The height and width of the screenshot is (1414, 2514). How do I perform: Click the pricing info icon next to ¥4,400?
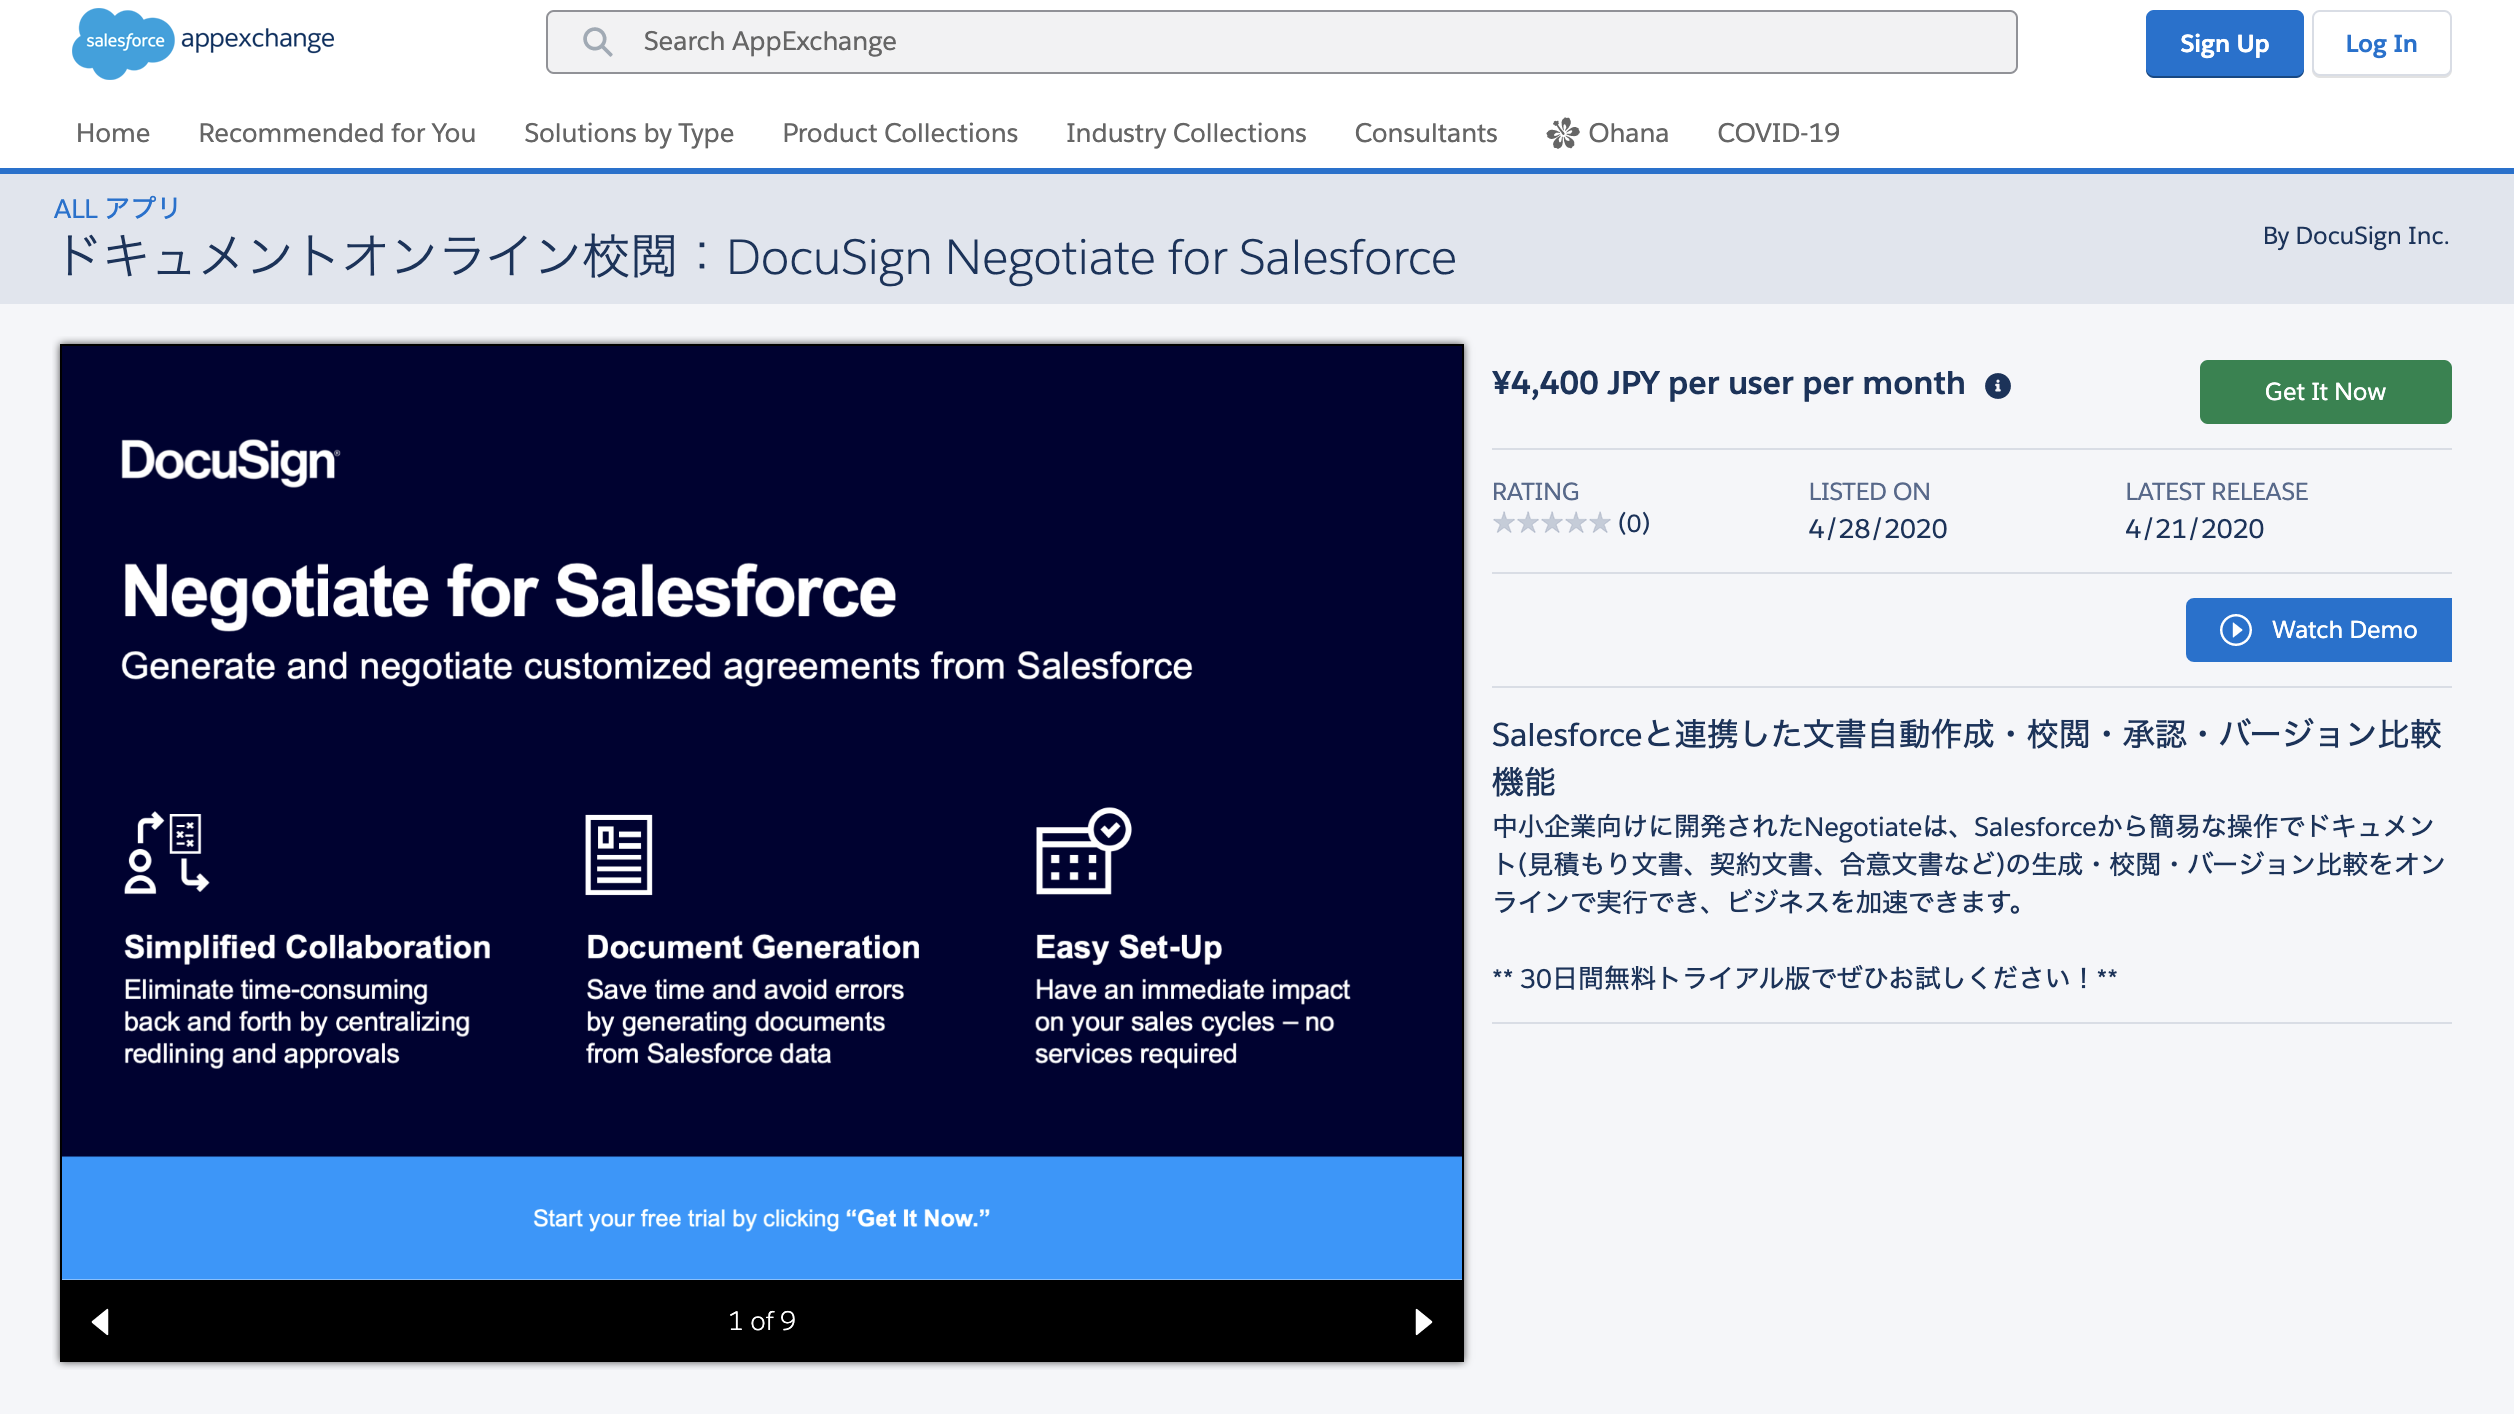[x=1998, y=384]
